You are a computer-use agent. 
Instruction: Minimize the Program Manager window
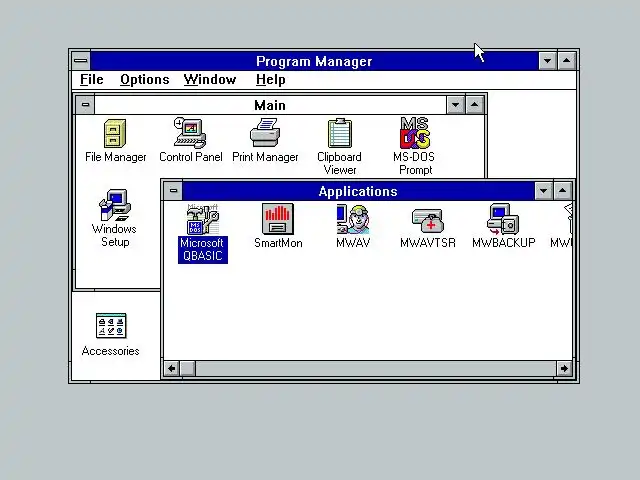[547, 61]
